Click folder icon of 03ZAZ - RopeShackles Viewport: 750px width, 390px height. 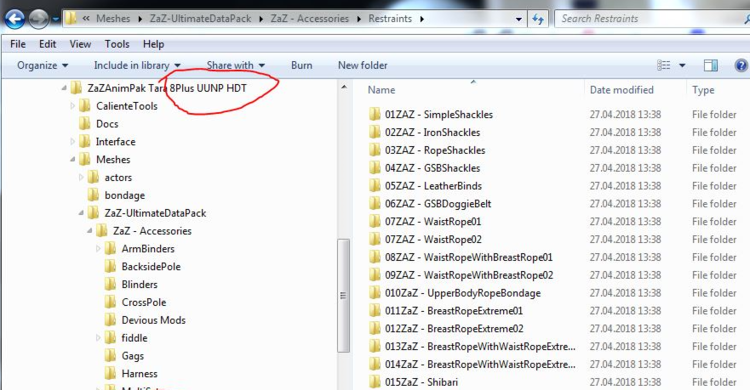point(375,150)
